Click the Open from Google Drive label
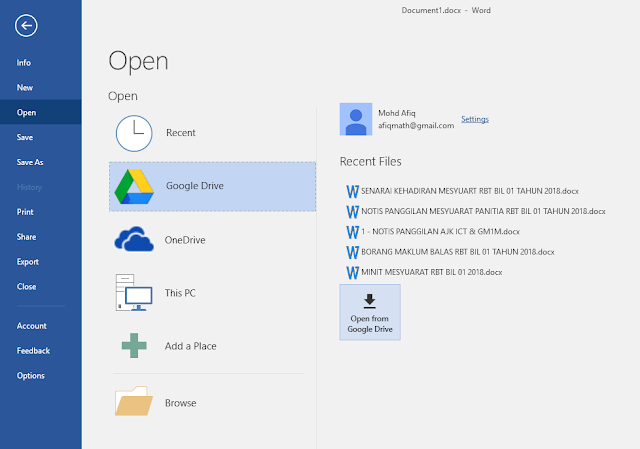Screen dimensions: 640x449 (x=370, y=324)
